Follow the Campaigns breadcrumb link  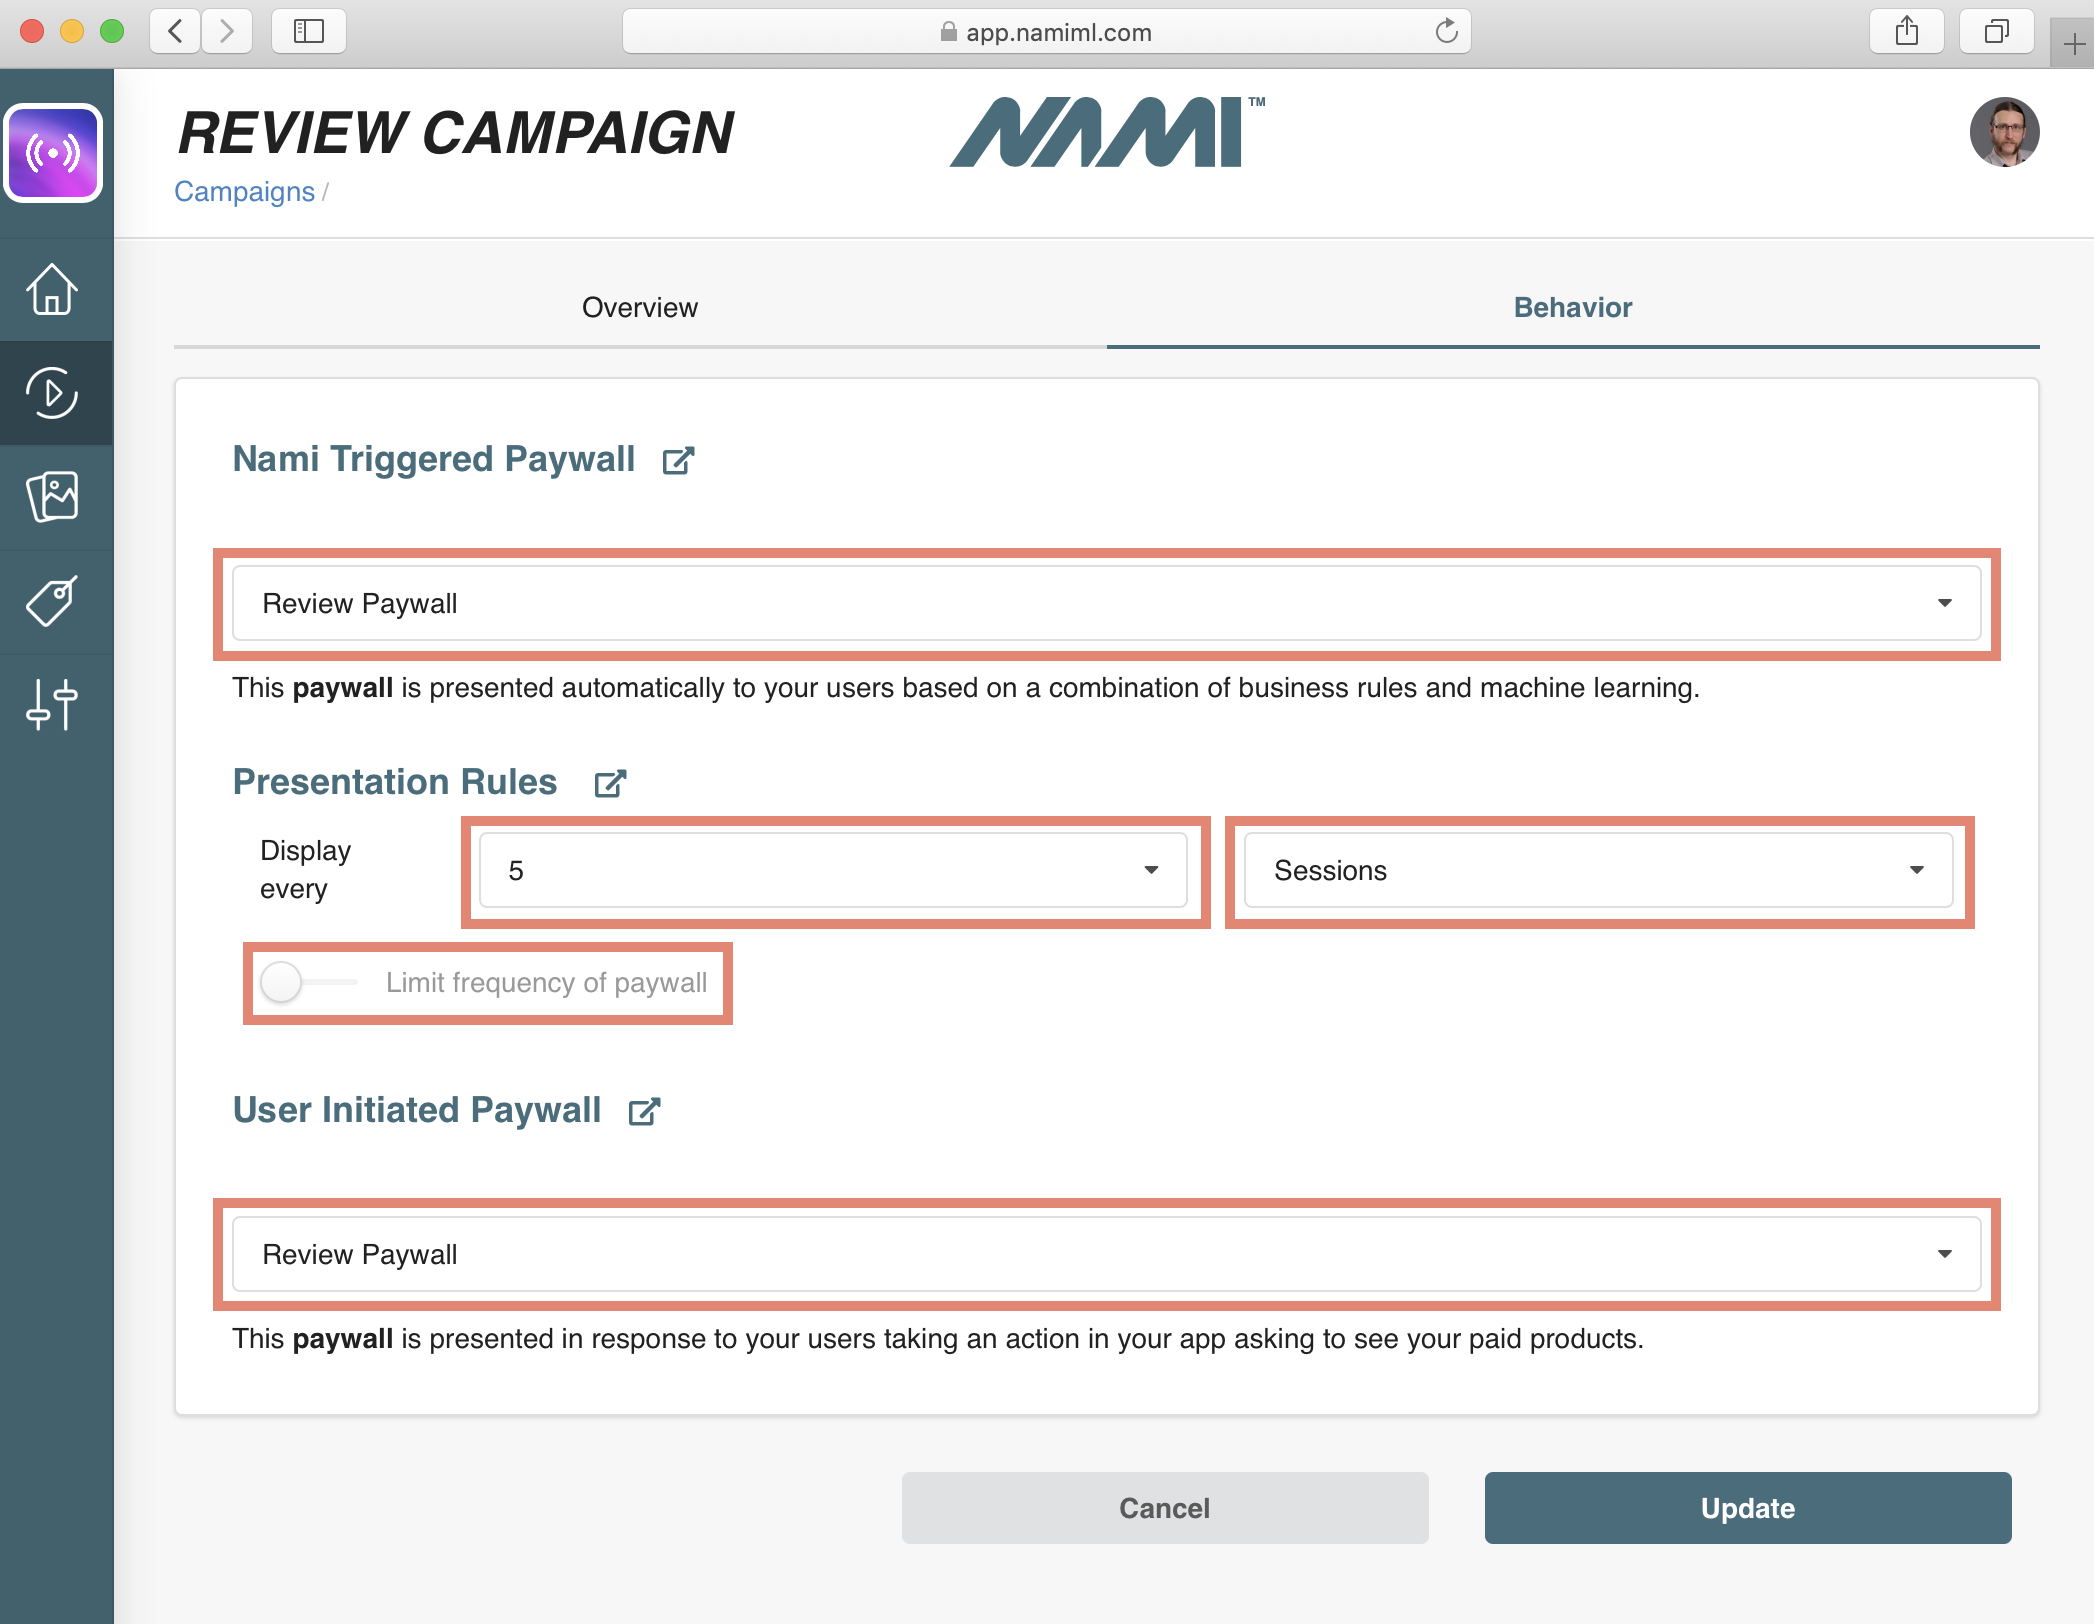coord(244,192)
